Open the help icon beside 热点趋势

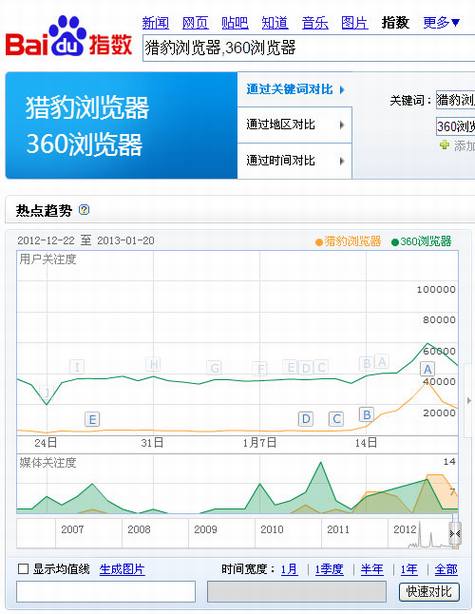coord(84,210)
